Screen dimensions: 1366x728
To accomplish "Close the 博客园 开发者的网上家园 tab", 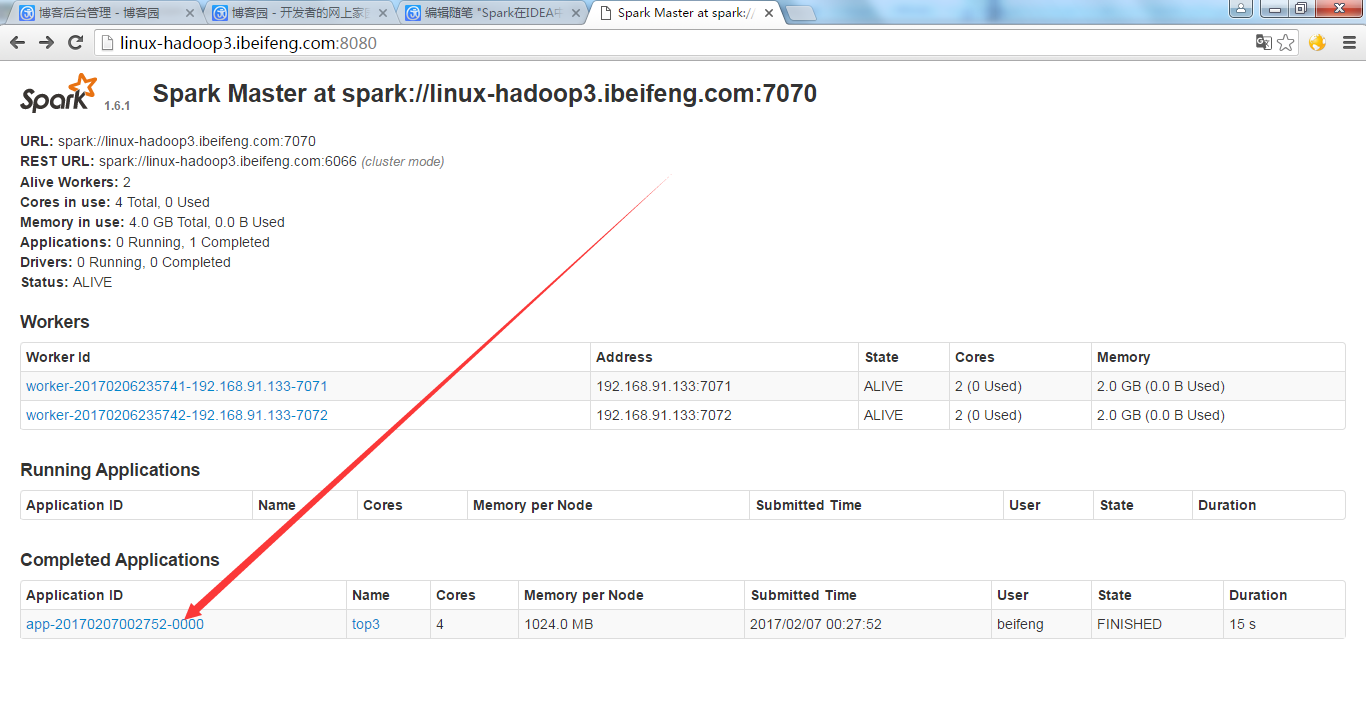I will click(x=383, y=13).
